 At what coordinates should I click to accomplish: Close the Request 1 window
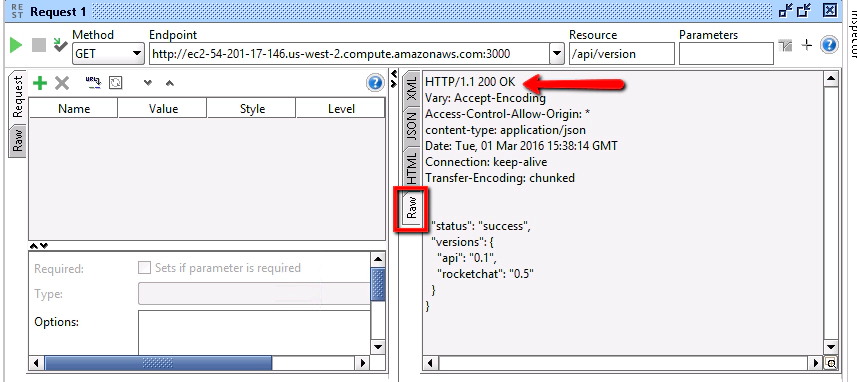[829, 10]
